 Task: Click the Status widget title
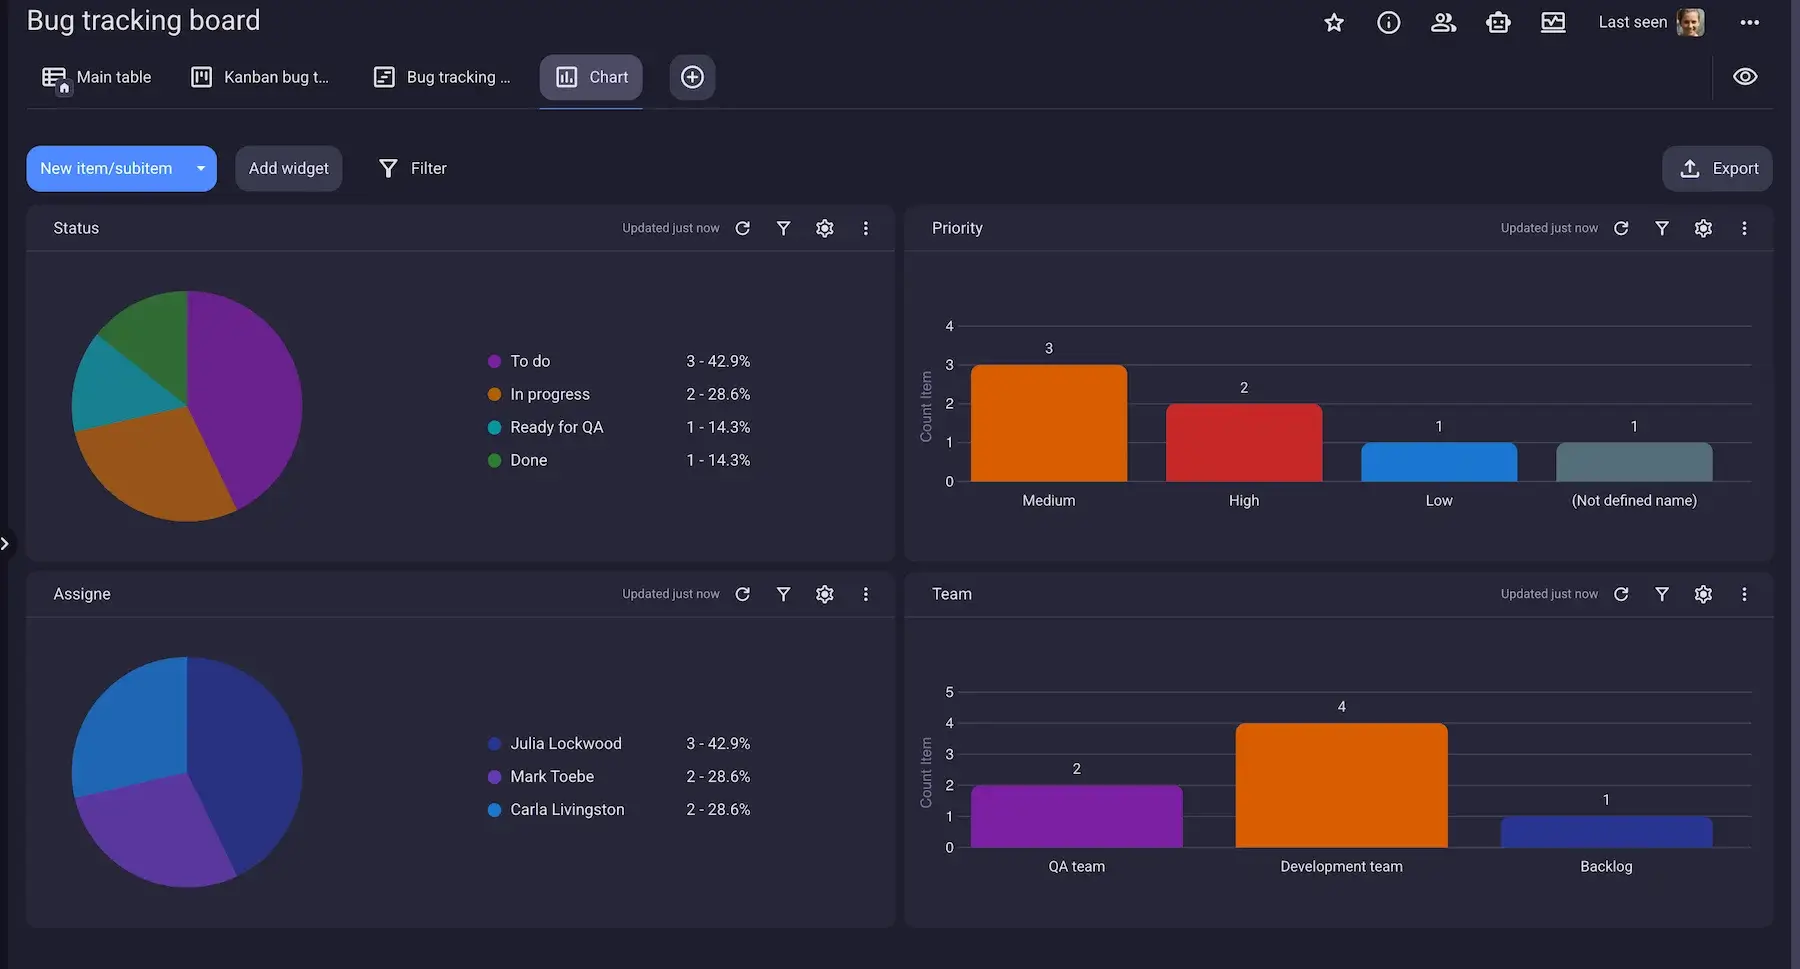click(x=76, y=228)
